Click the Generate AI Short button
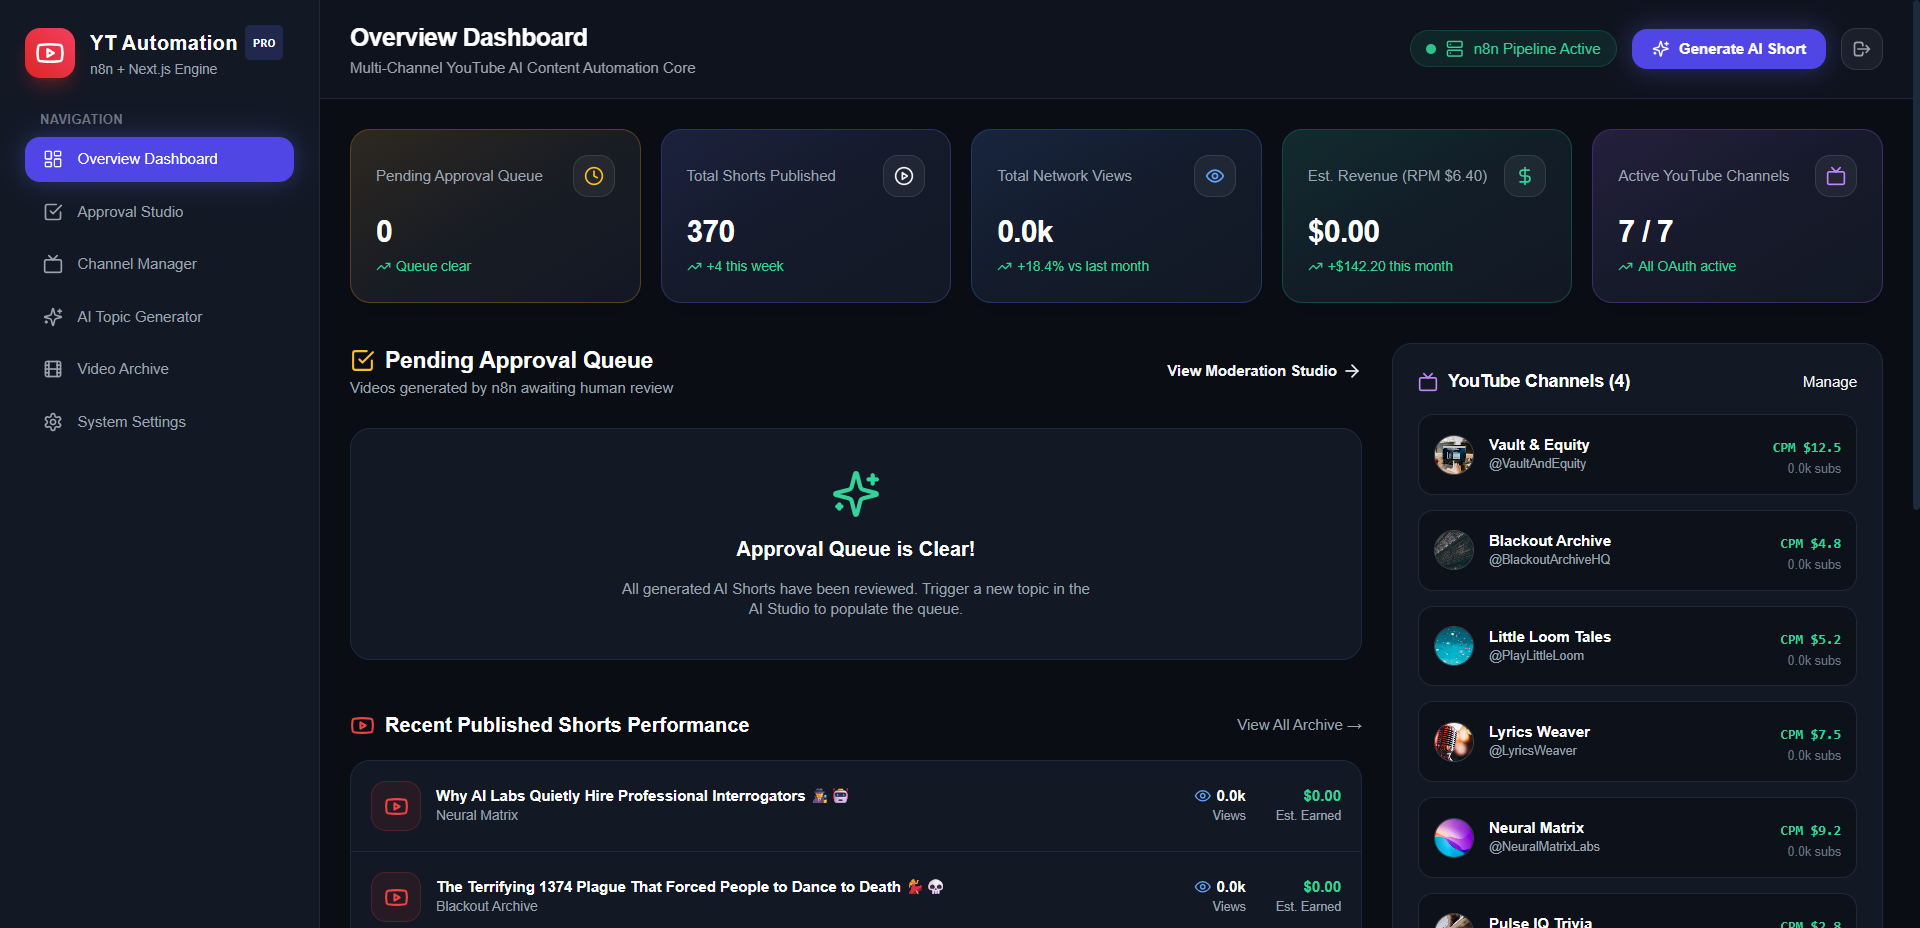Viewport: 1920px width, 928px height. [x=1728, y=49]
